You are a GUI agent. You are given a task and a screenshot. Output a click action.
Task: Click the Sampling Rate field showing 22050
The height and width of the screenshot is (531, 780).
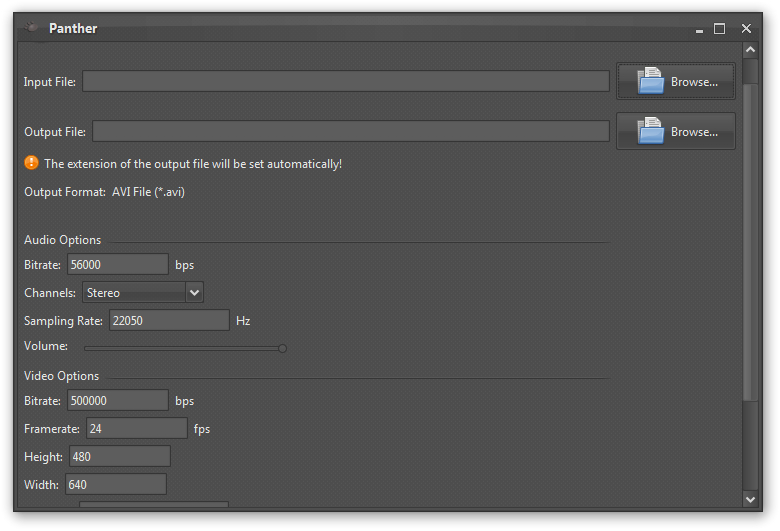(169, 321)
